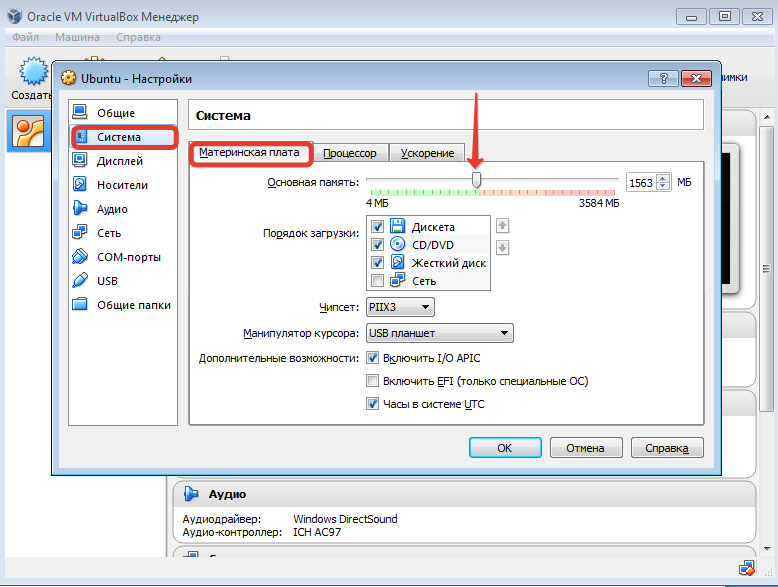Increase memory with spinner up arrow
This screenshot has width=778, height=587.
click(x=663, y=178)
